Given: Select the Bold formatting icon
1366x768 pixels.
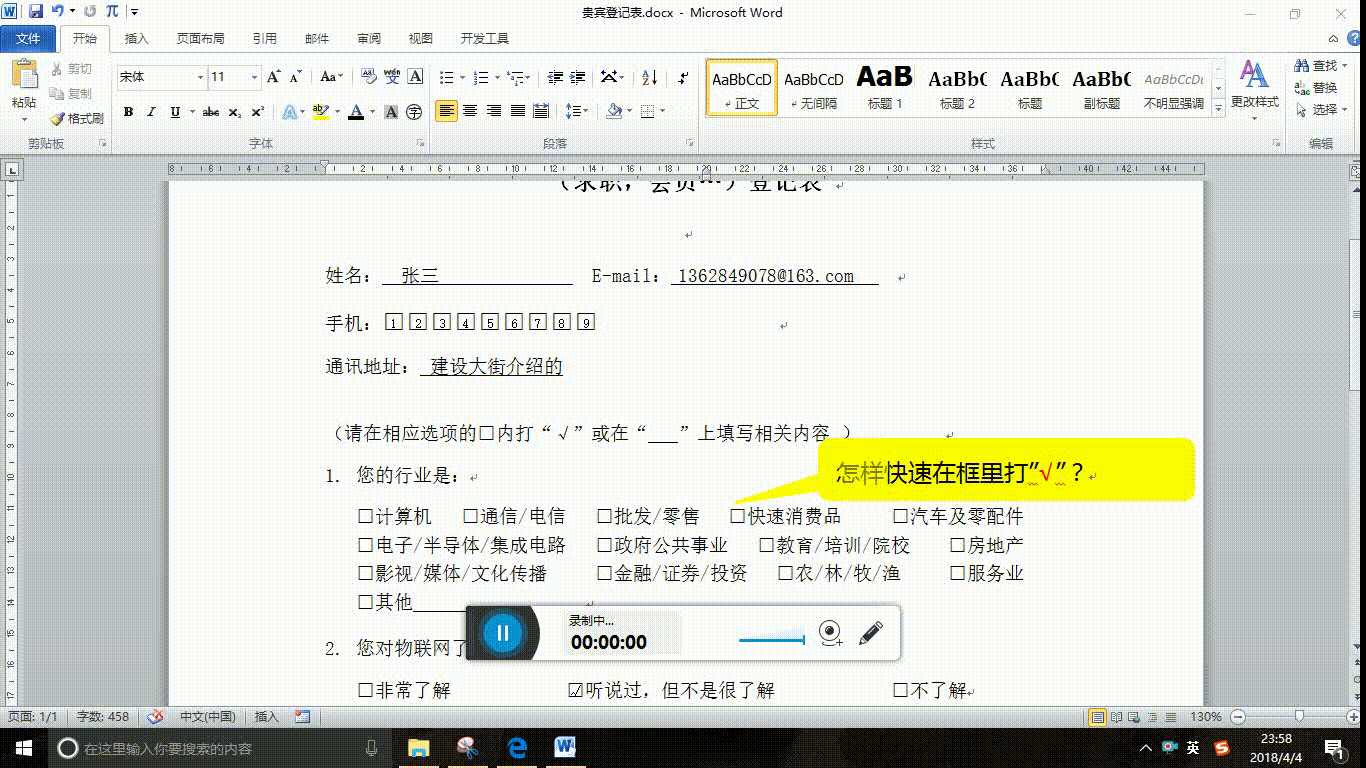Looking at the screenshot, I should pyautogui.click(x=127, y=112).
